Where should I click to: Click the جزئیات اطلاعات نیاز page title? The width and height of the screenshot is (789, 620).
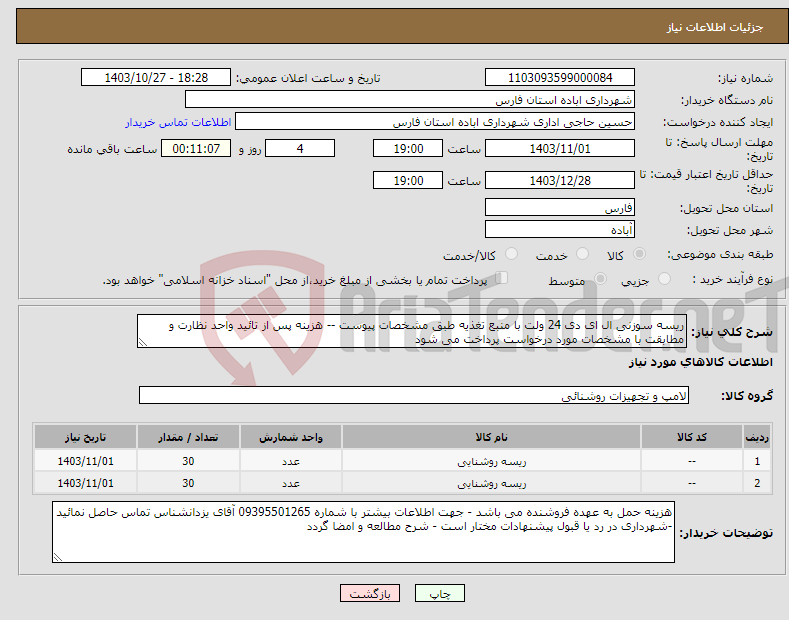click(715, 27)
